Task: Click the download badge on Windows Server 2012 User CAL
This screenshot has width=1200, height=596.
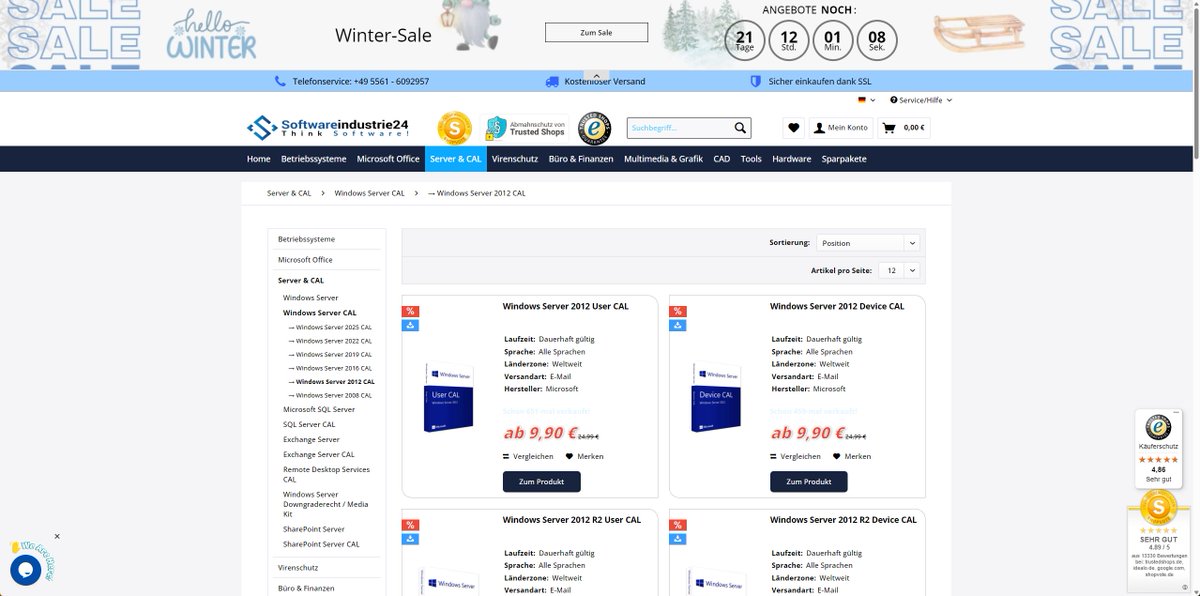Action: (x=411, y=325)
